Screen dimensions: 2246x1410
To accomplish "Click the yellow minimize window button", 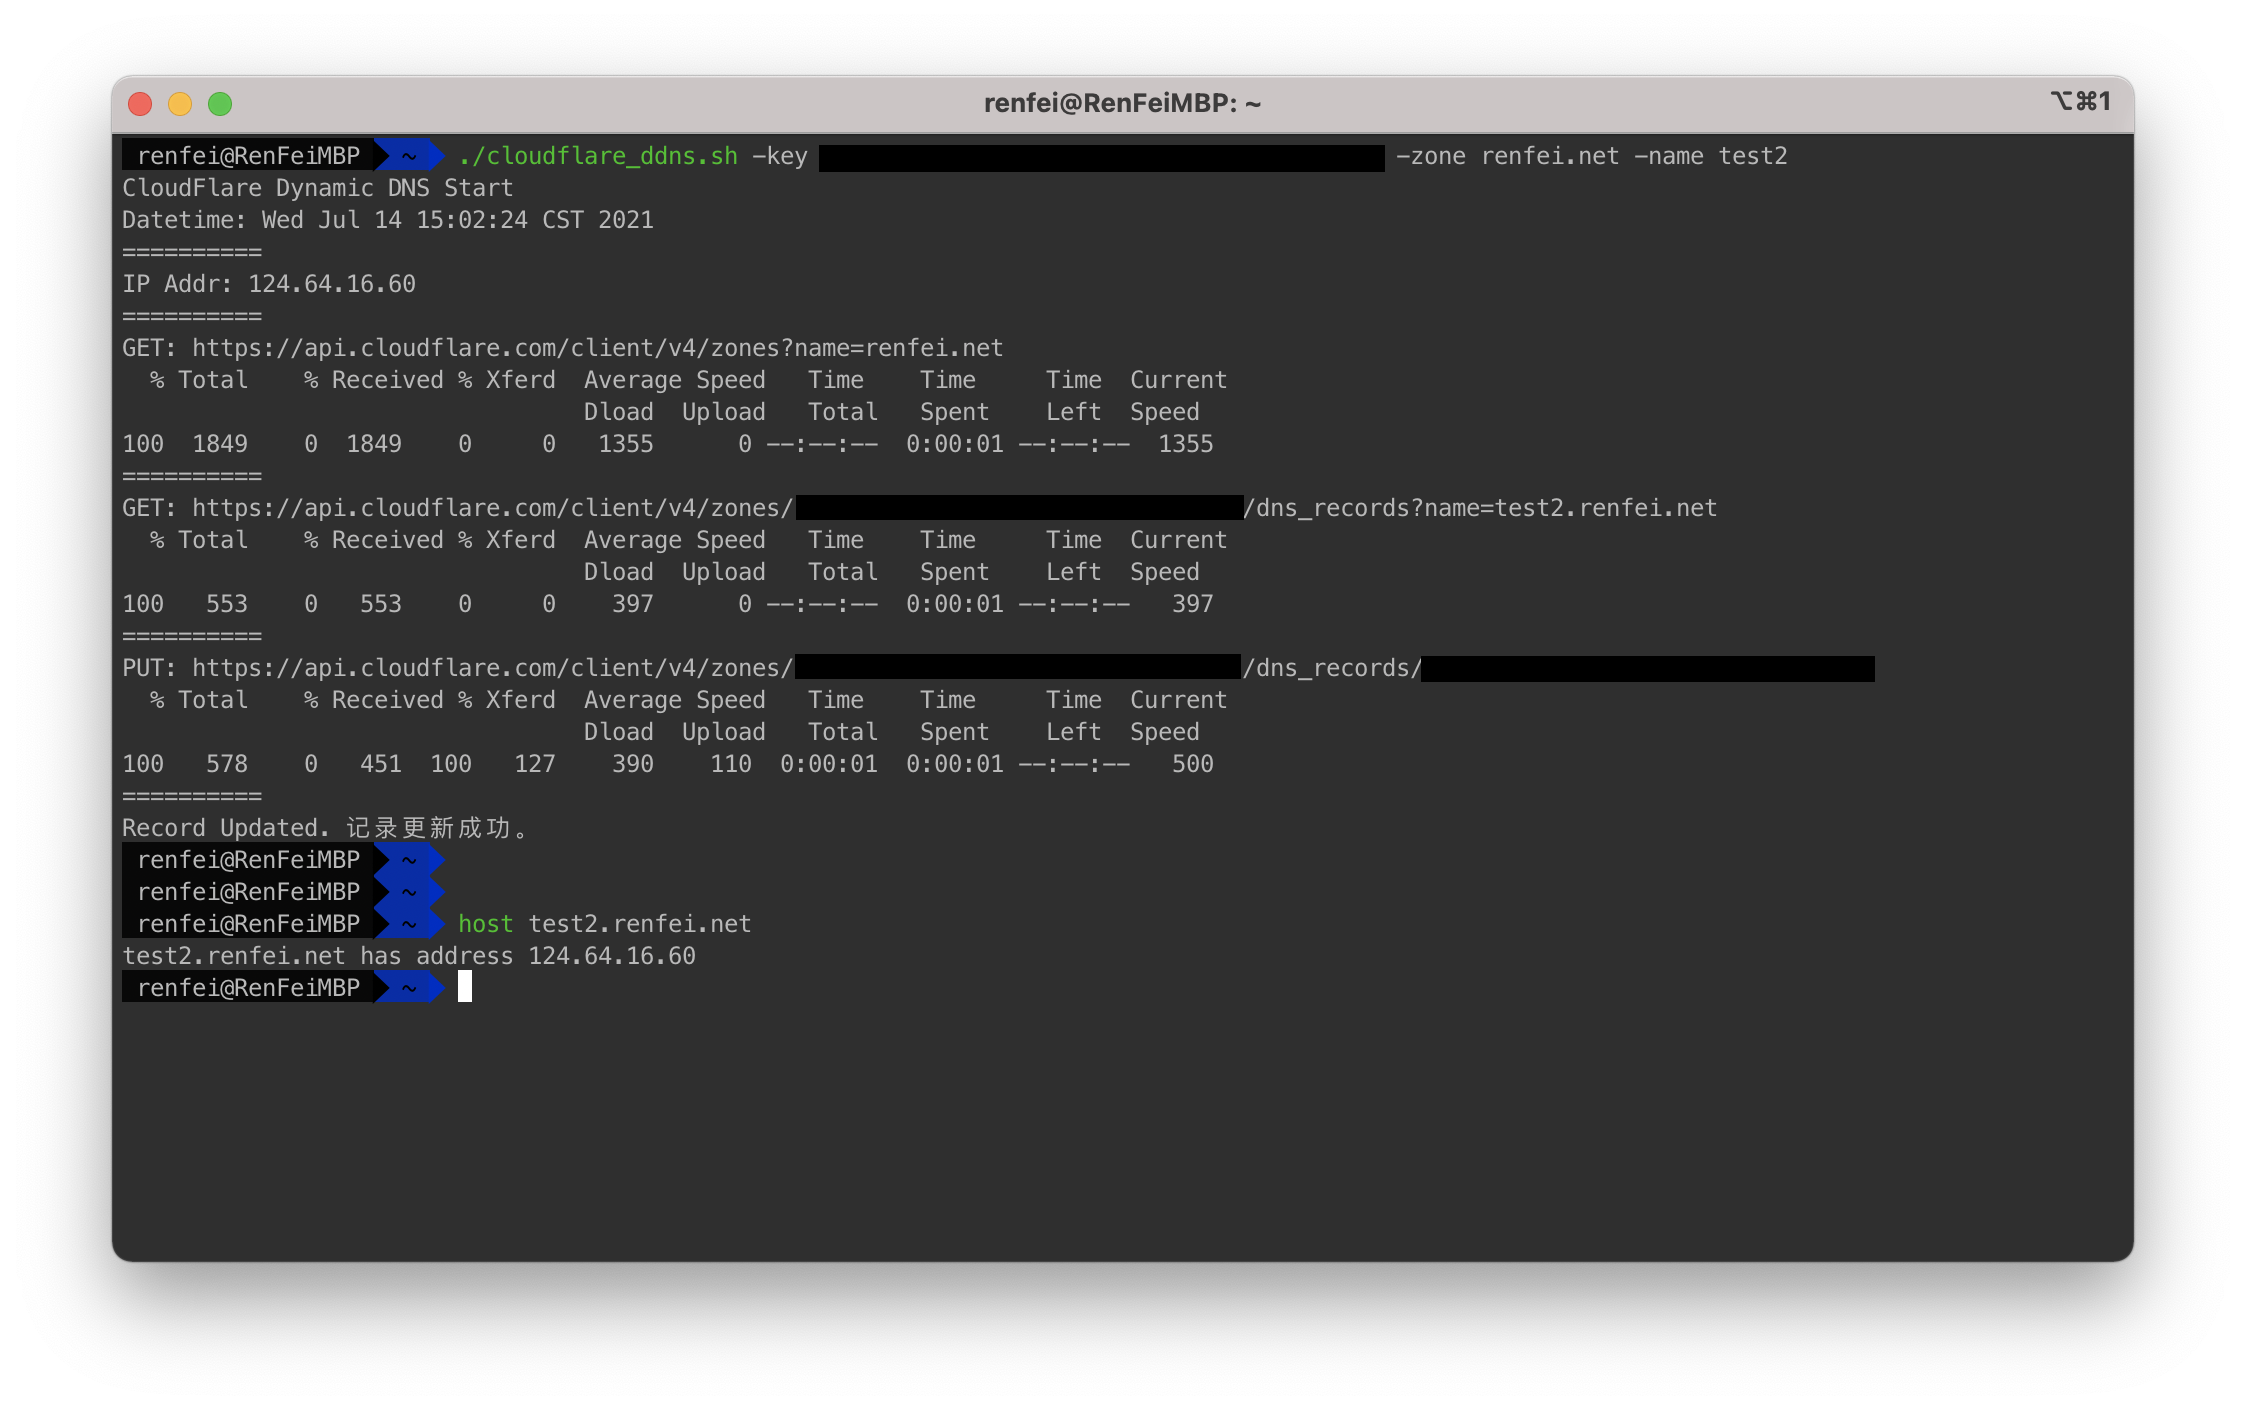I will [180, 104].
